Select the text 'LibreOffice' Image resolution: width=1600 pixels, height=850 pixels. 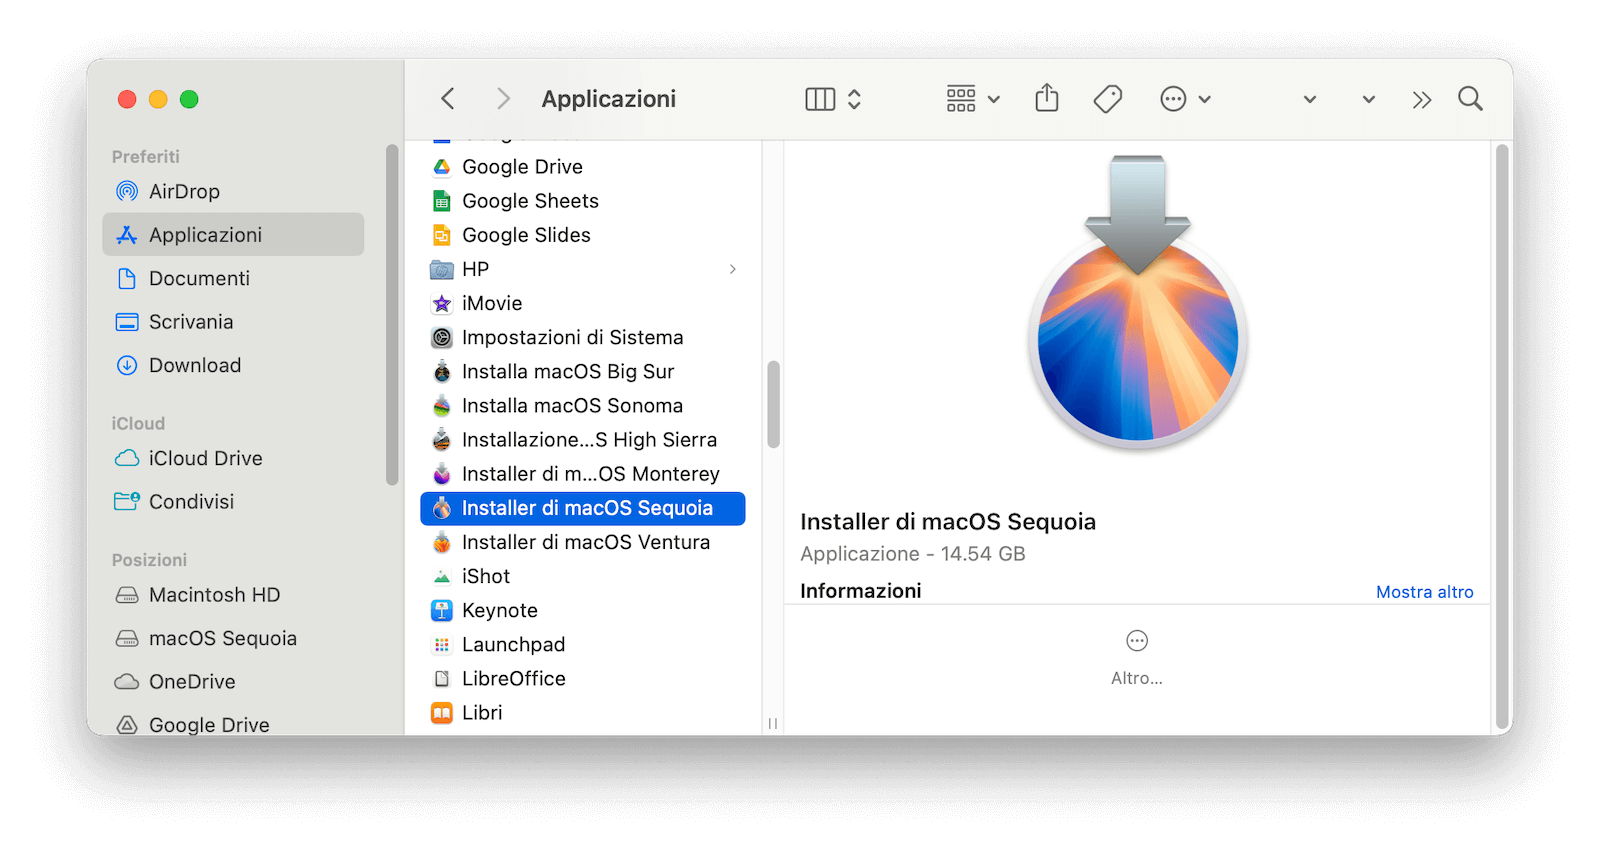click(514, 679)
